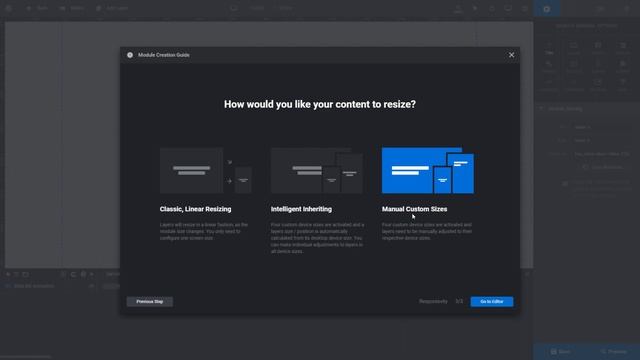Click the Intelligent Inheriting description text

coord(317,238)
